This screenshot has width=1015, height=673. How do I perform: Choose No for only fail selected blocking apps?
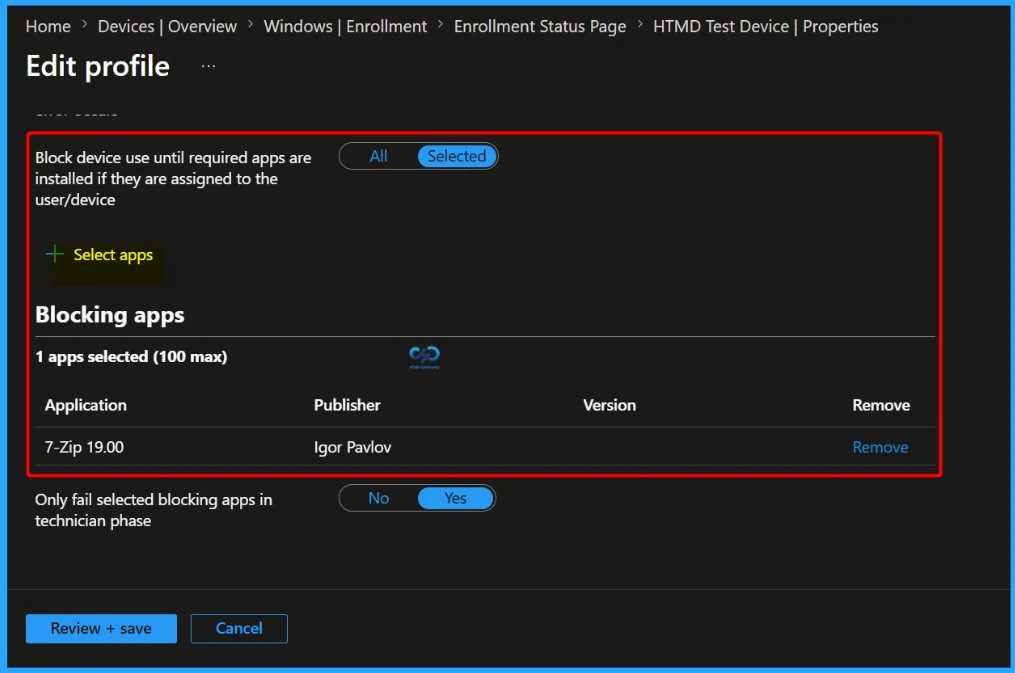pos(379,498)
